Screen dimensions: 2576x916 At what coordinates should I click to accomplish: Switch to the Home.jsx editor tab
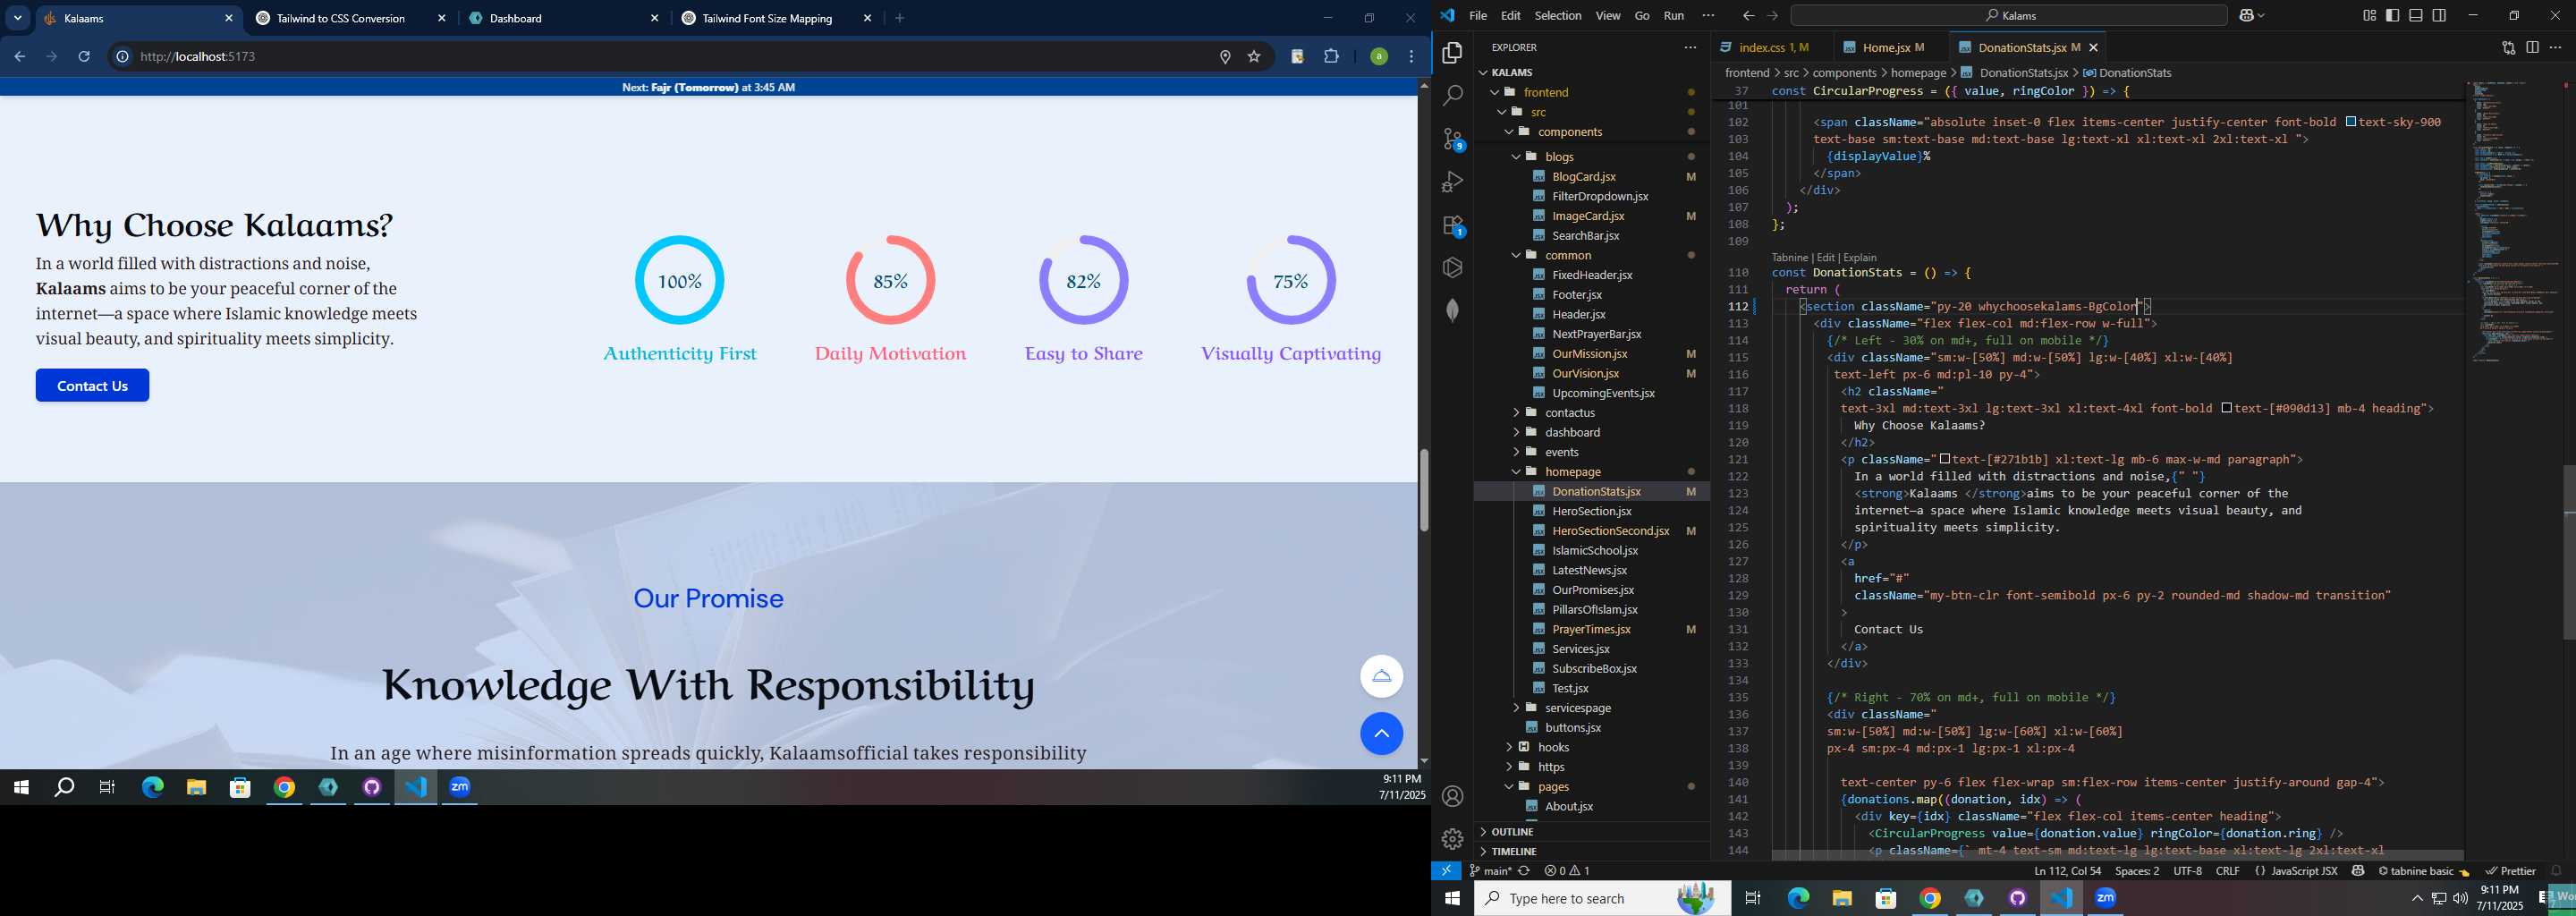(x=1892, y=47)
